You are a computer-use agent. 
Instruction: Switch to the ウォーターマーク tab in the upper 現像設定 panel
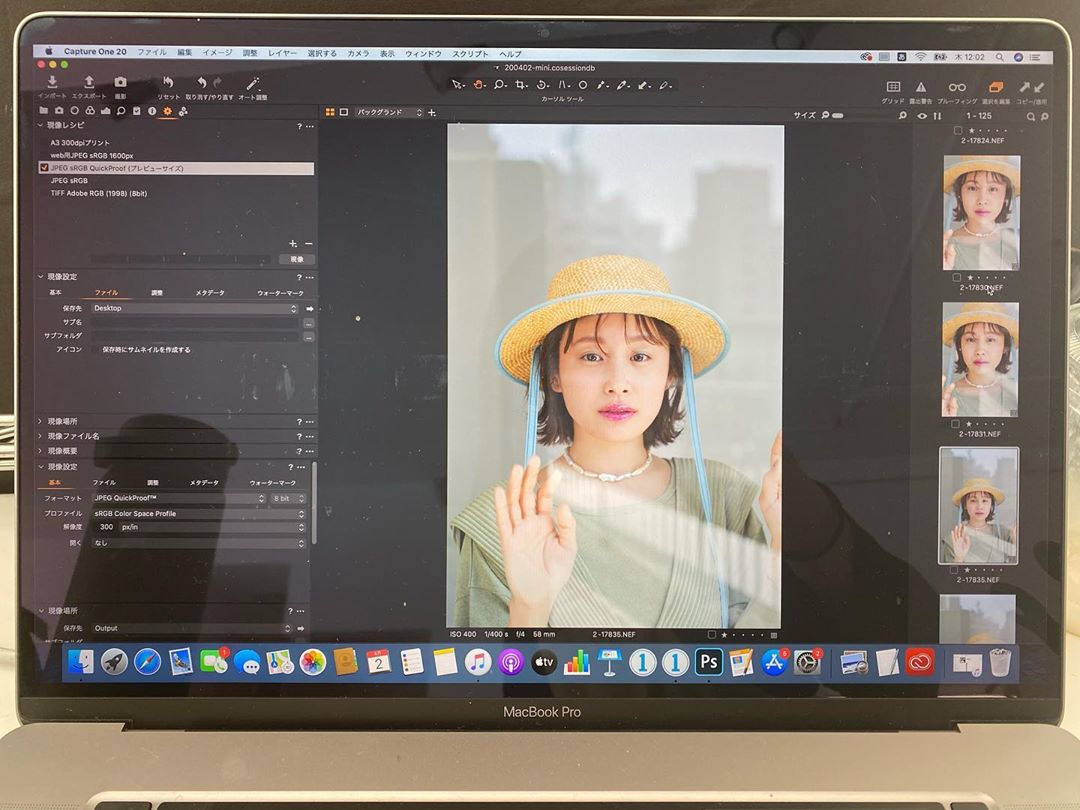(280, 293)
